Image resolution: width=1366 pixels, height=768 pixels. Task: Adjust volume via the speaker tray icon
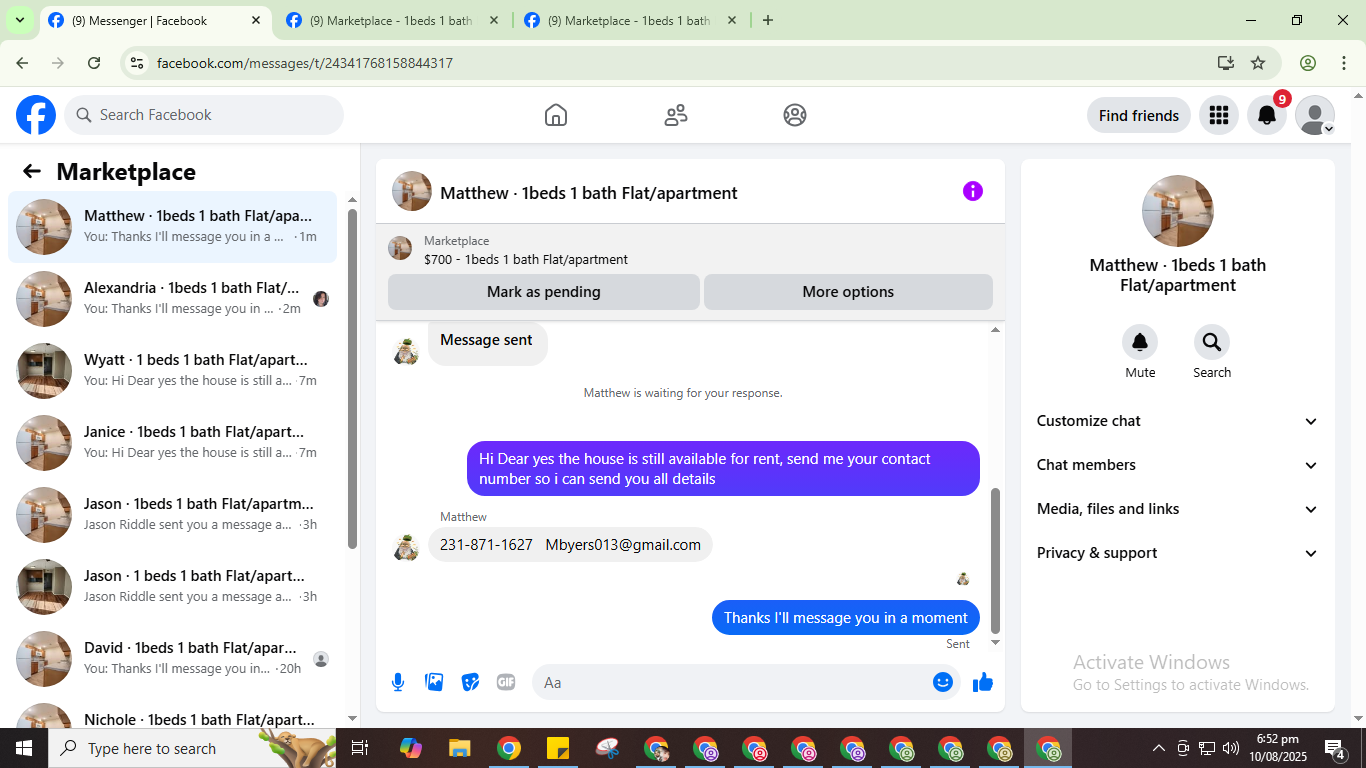pos(1231,748)
